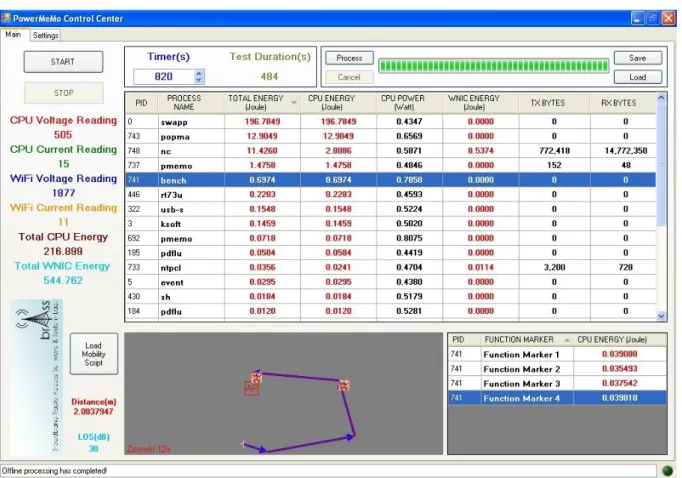Click the top-right waypoint node on map
This screenshot has width=682, height=478.
tap(344, 385)
